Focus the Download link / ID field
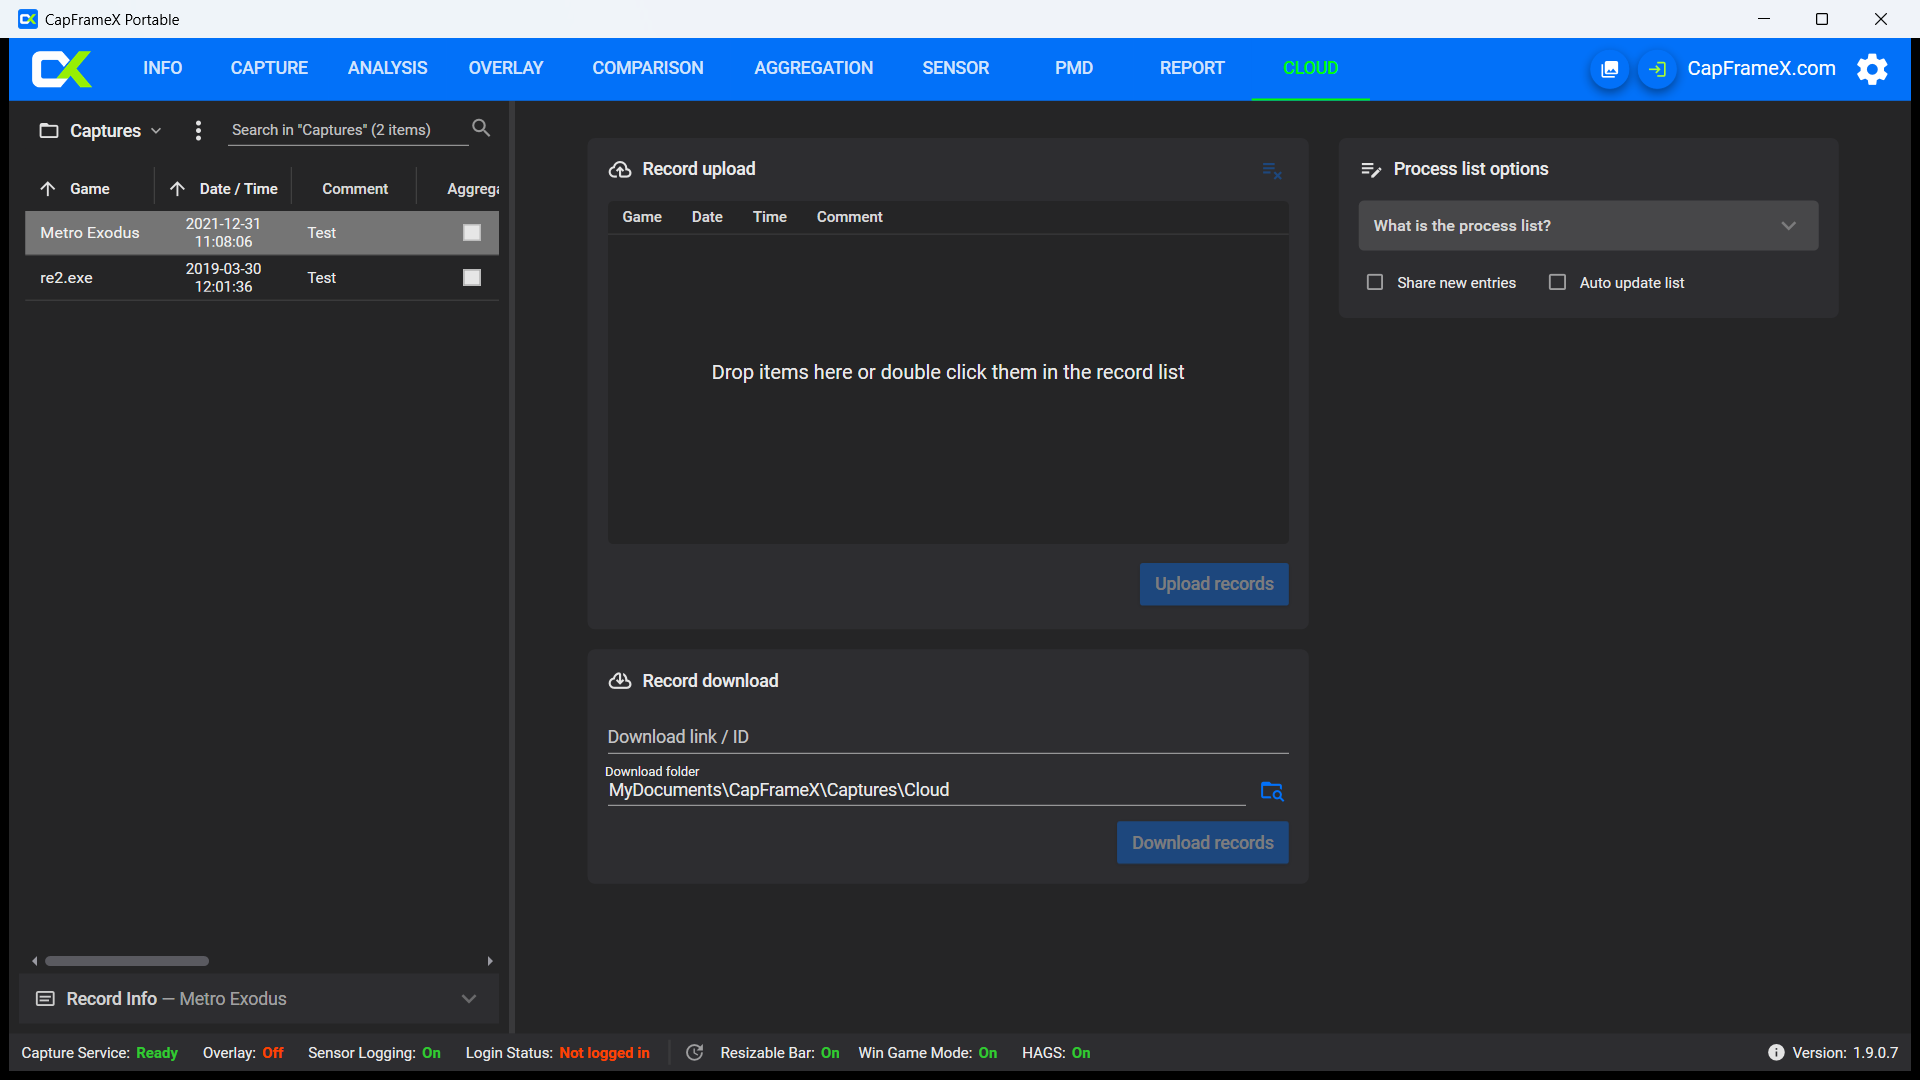Viewport: 1920px width, 1080px height. tap(948, 737)
